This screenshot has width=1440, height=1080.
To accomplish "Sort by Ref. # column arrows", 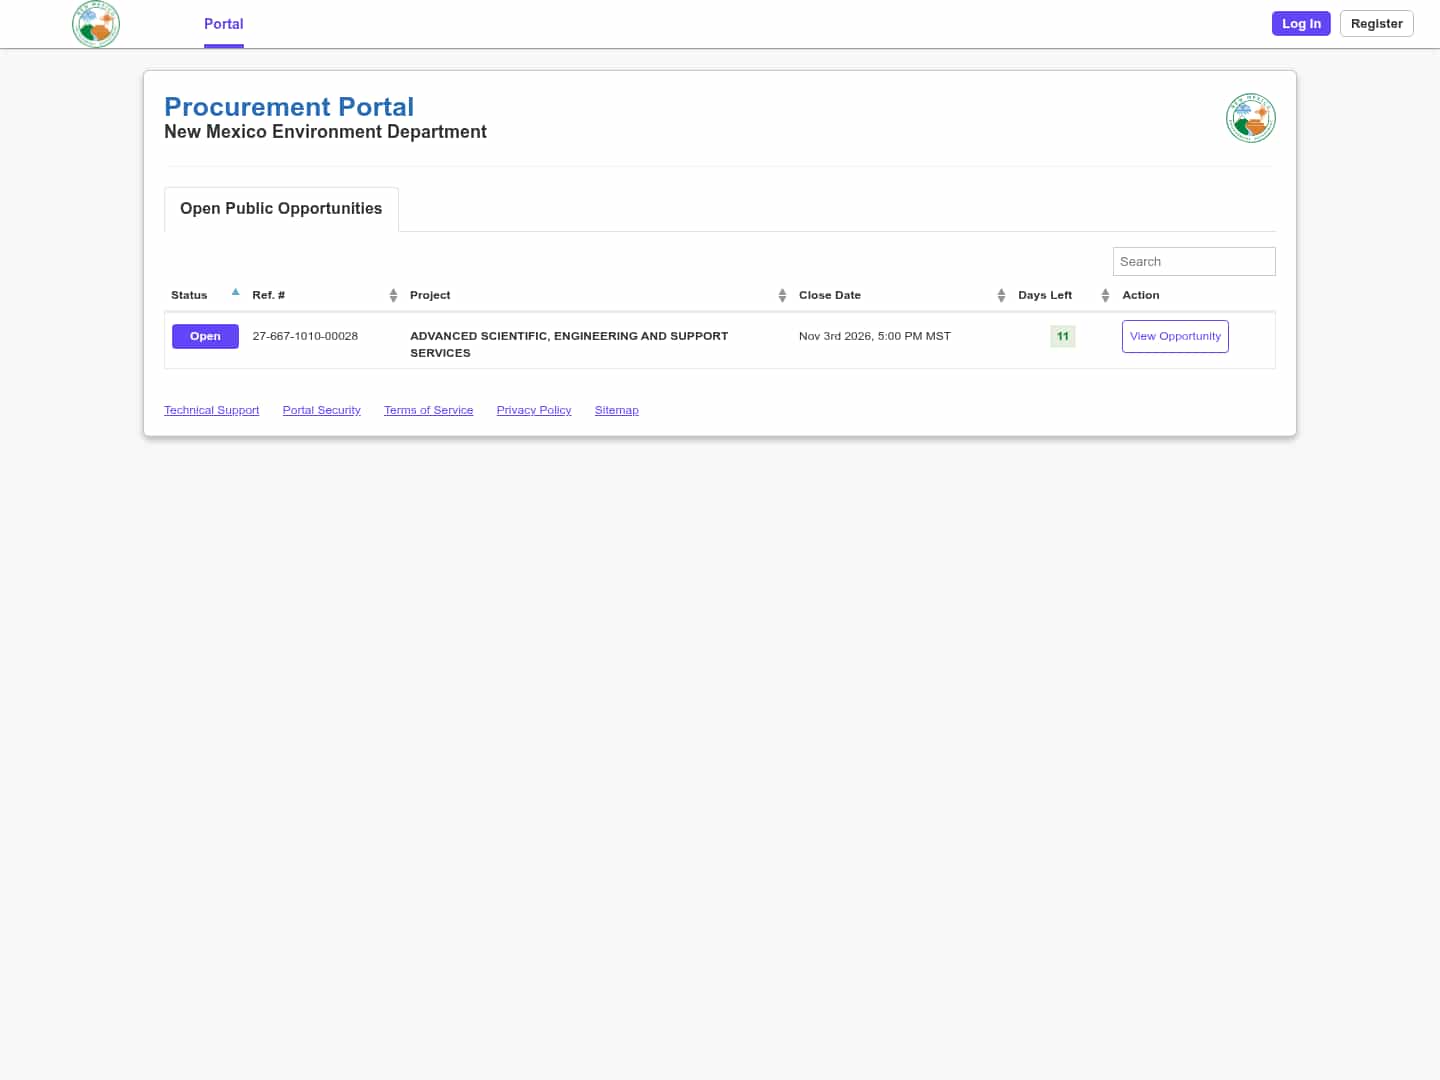I will click(x=393, y=295).
